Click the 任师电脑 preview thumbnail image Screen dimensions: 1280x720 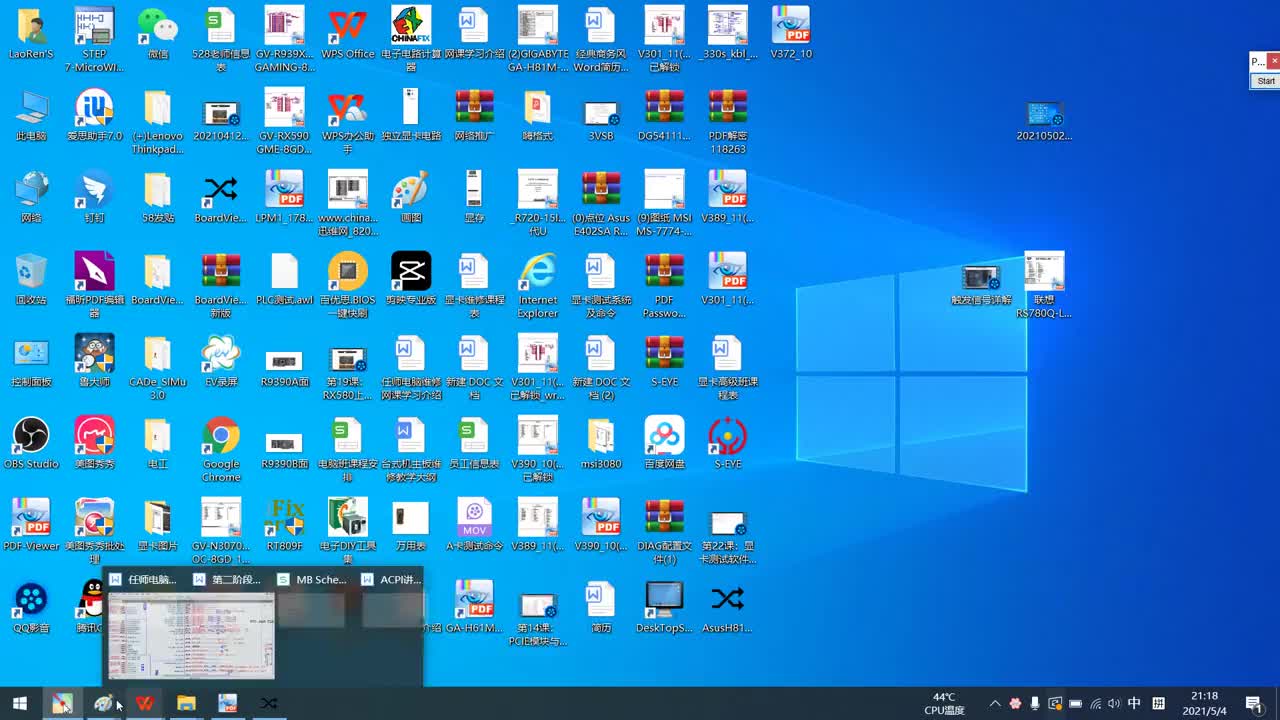click(x=191, y=635)
